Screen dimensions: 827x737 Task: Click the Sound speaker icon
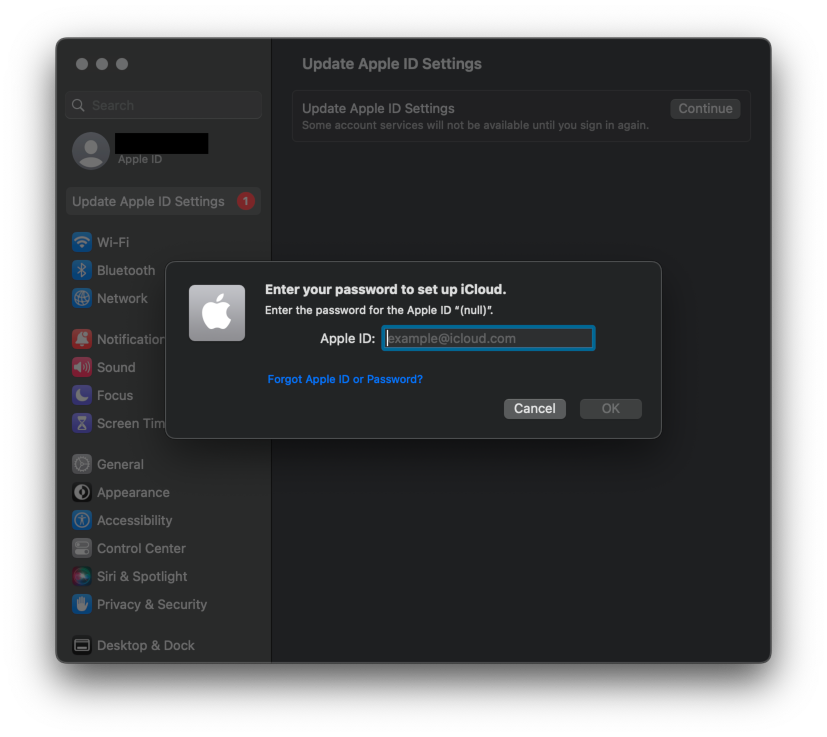pyautogui.click(x=81, y=367)
